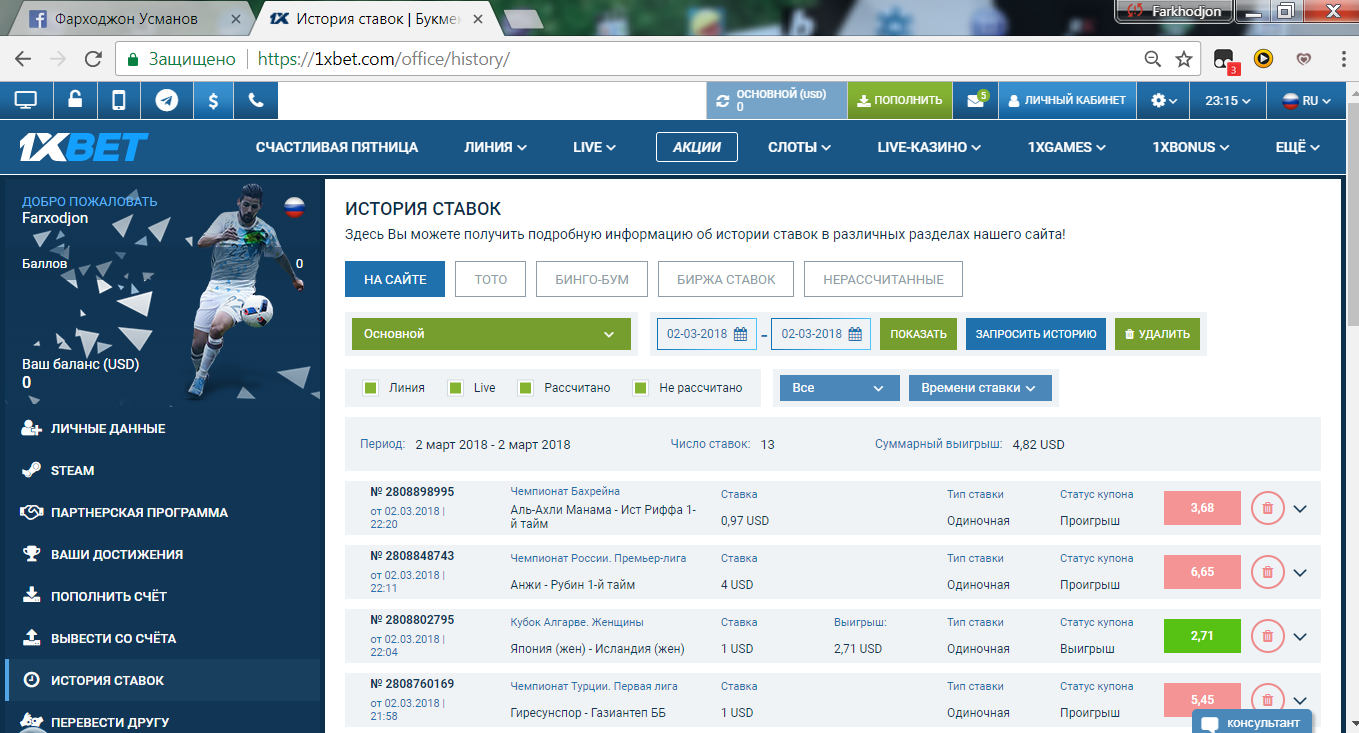Click СЧАСТЛИВАЯ ПЯТНИЦА
This screenshot has width=1359, height=733.
click(x=337, y=147)
